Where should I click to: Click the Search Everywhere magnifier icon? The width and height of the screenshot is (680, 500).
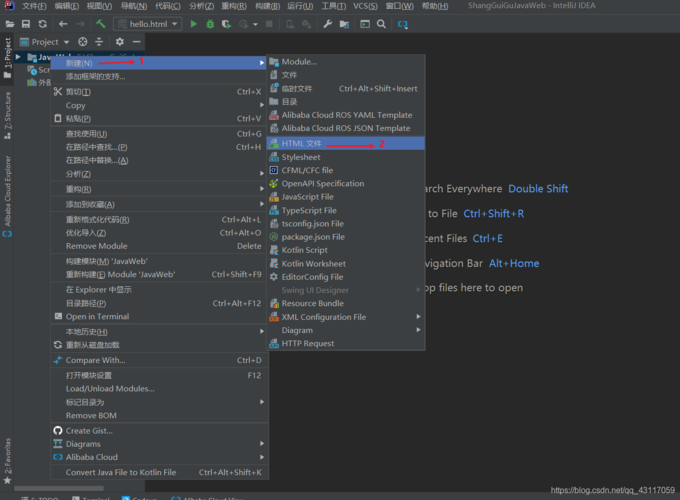[381, 24]
